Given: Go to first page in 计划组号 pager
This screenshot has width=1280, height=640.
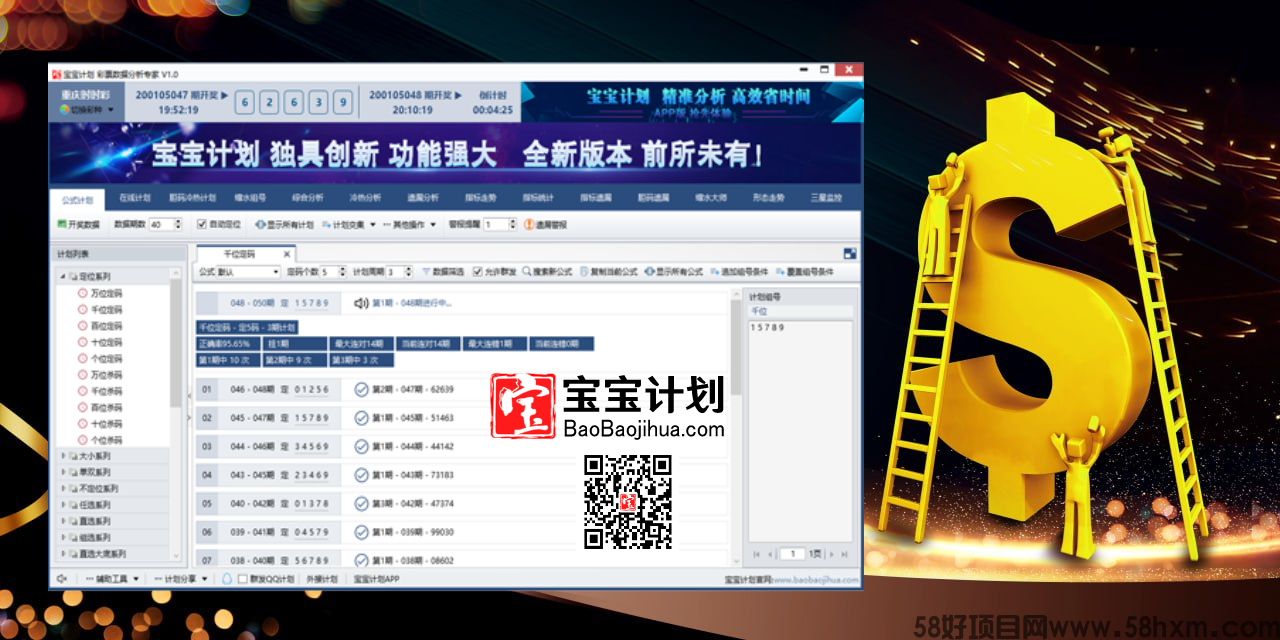Looking at the screenshot, I should coord(757,553).
